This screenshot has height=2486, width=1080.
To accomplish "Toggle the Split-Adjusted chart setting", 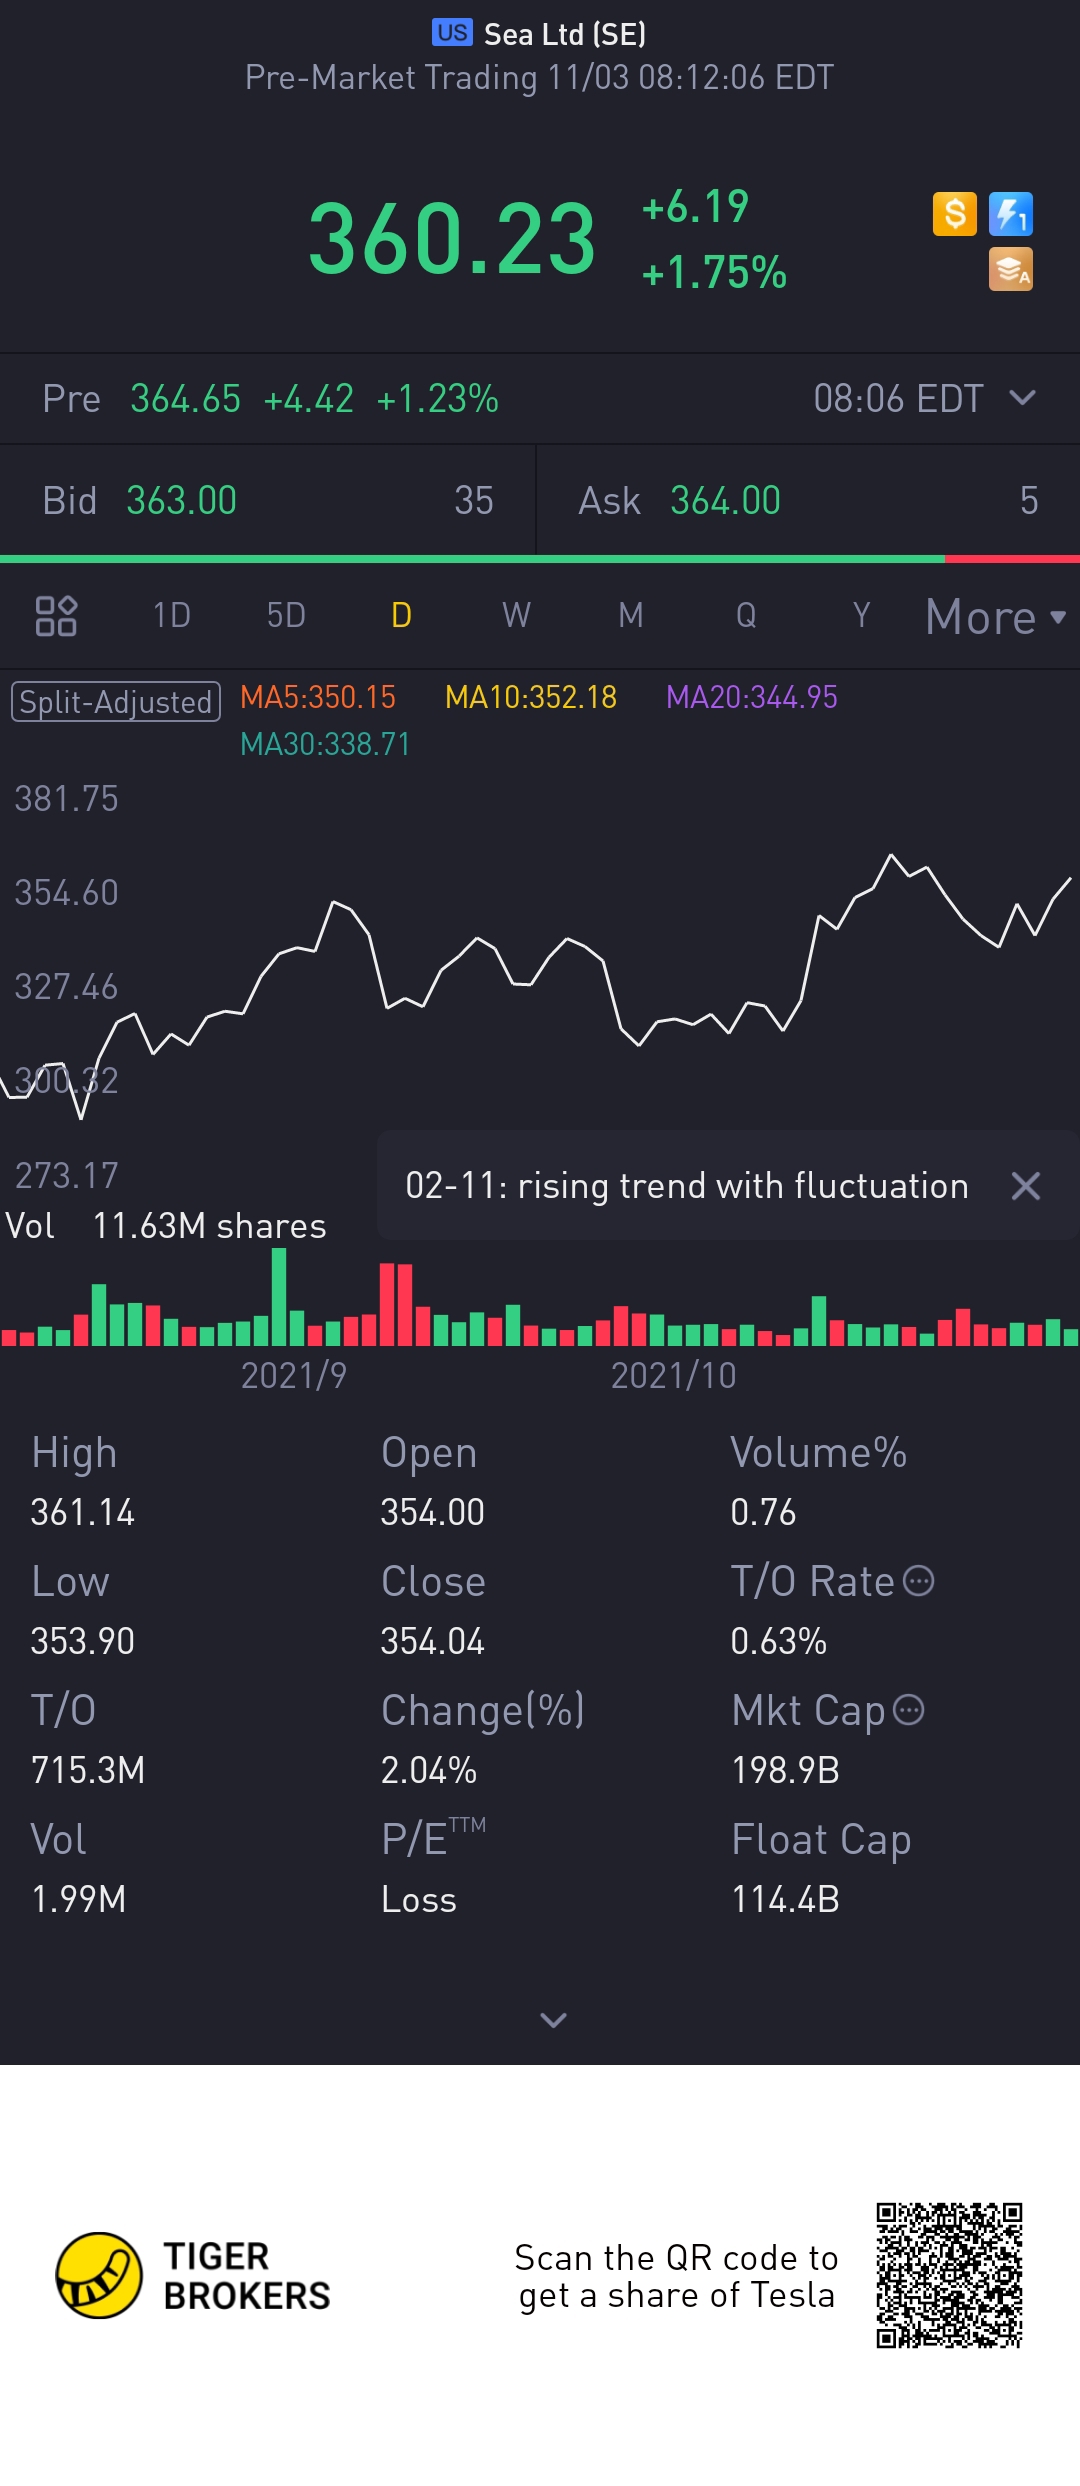I will (116, 701).
